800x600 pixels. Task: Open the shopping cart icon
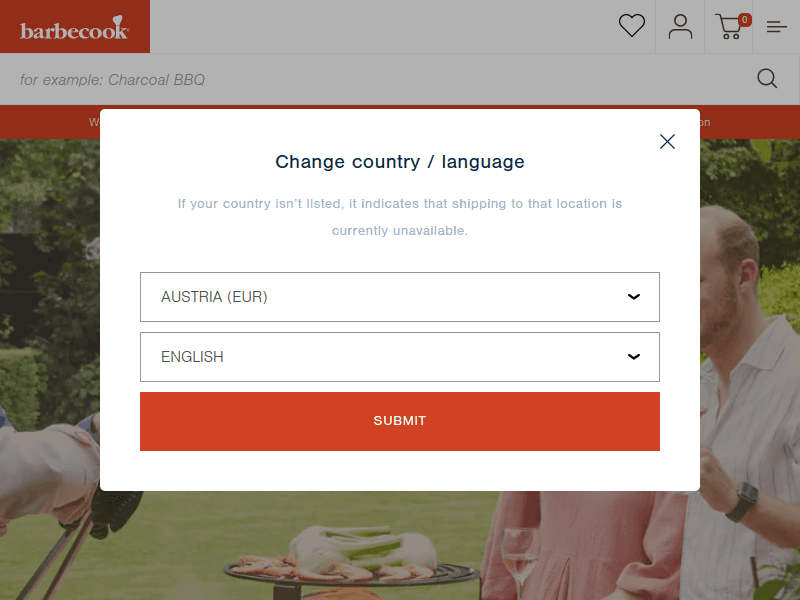[729, 27]
